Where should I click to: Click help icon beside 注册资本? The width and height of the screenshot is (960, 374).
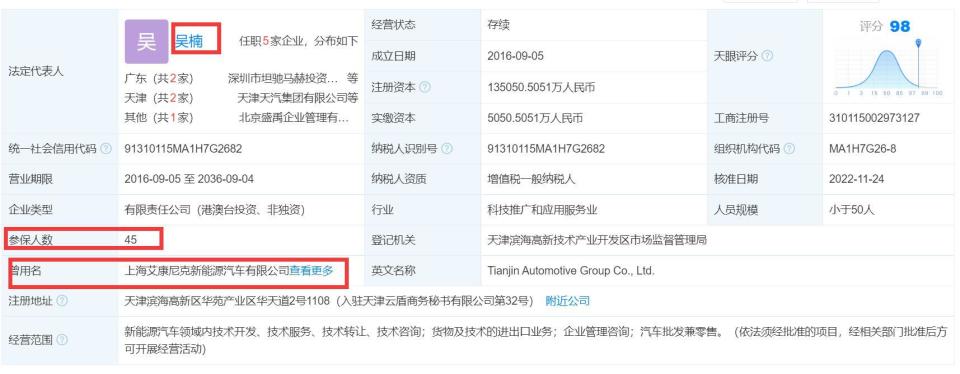click(425, 88)
